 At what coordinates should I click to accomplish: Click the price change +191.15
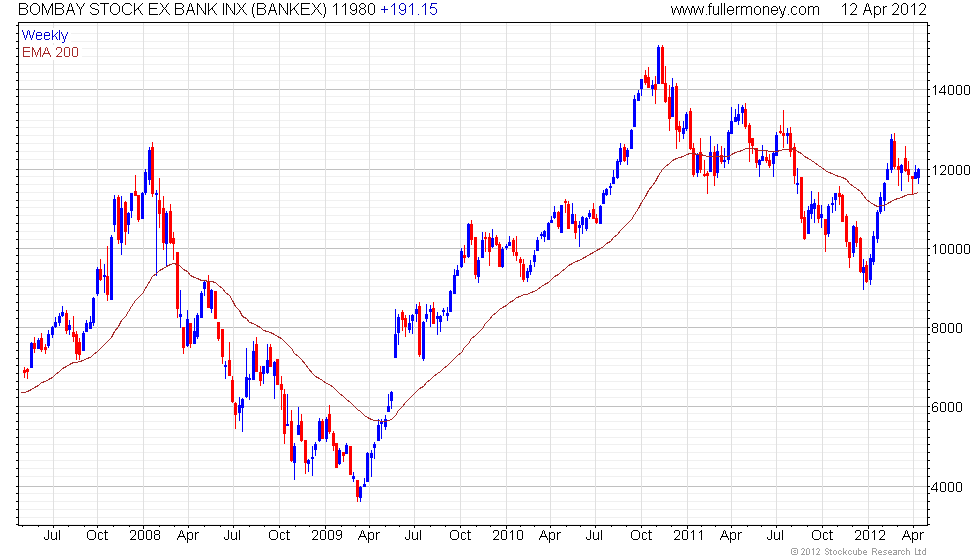[x=409, y=9]
